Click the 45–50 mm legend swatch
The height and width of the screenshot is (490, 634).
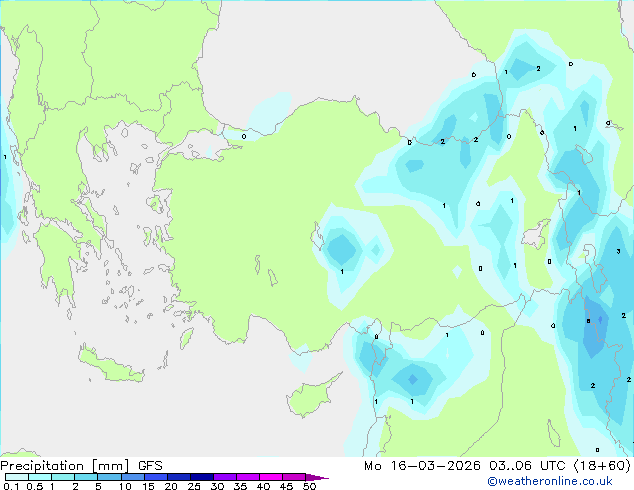tap(294, 477)
